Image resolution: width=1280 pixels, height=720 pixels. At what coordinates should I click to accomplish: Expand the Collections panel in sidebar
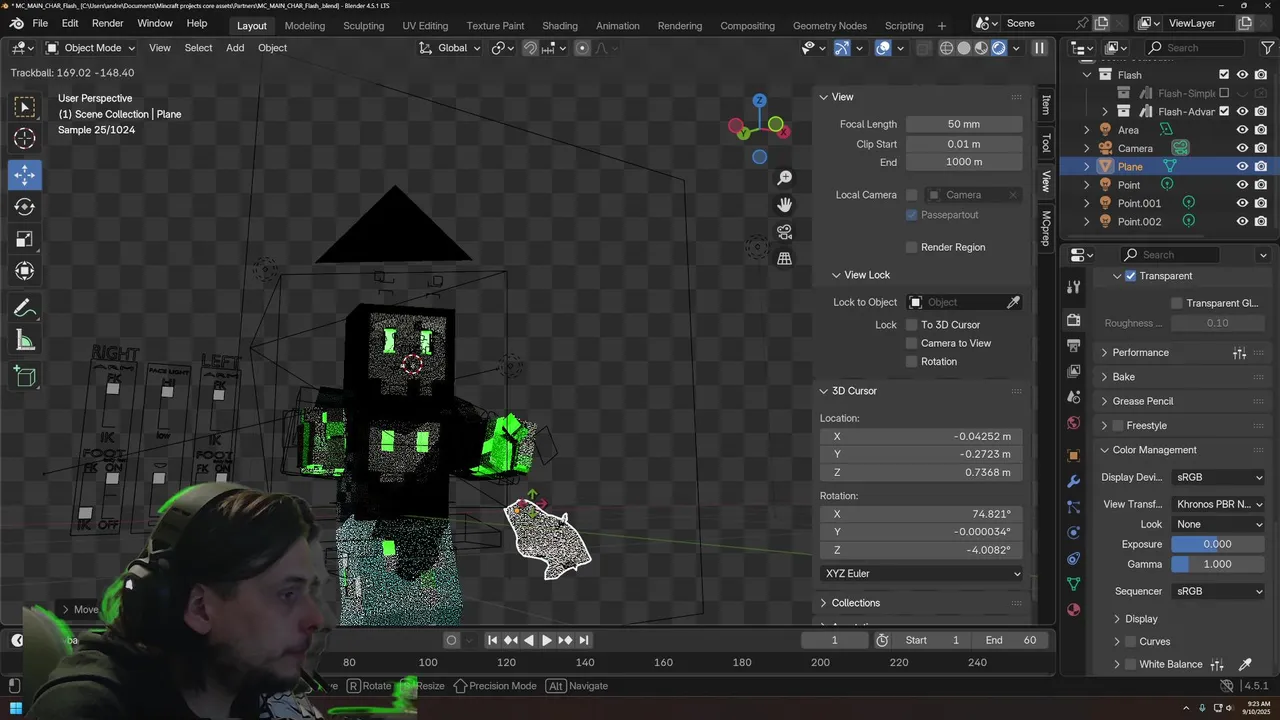tap(855, 603)
